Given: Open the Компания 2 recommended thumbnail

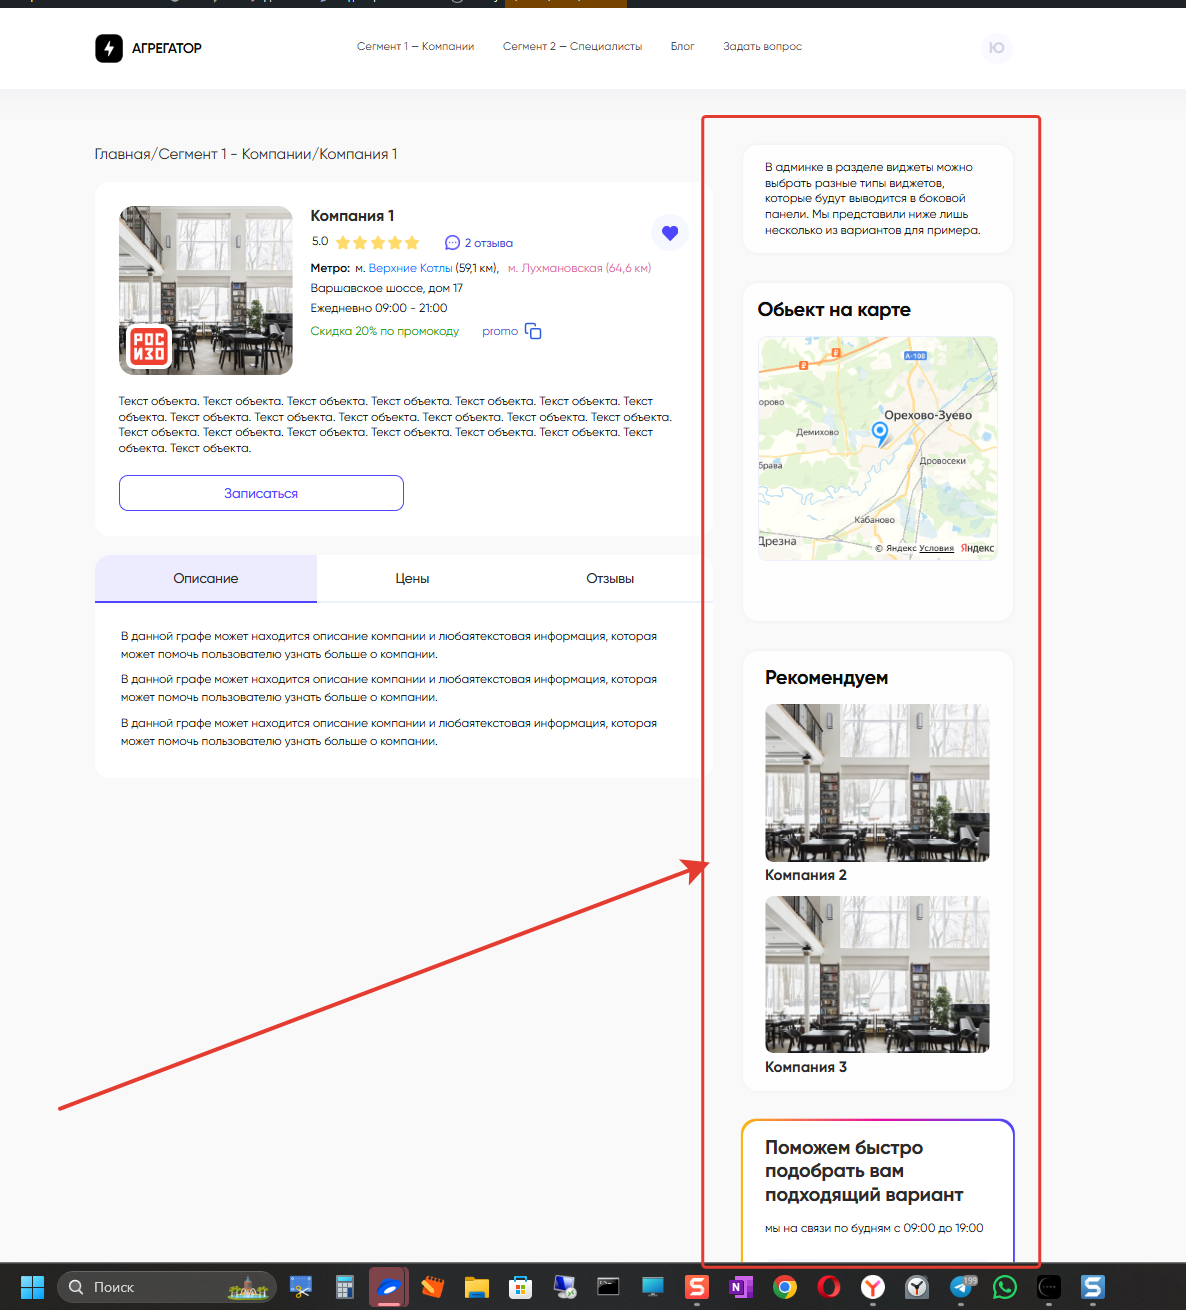Looking at the screenshot, I should tap(877, 783).
